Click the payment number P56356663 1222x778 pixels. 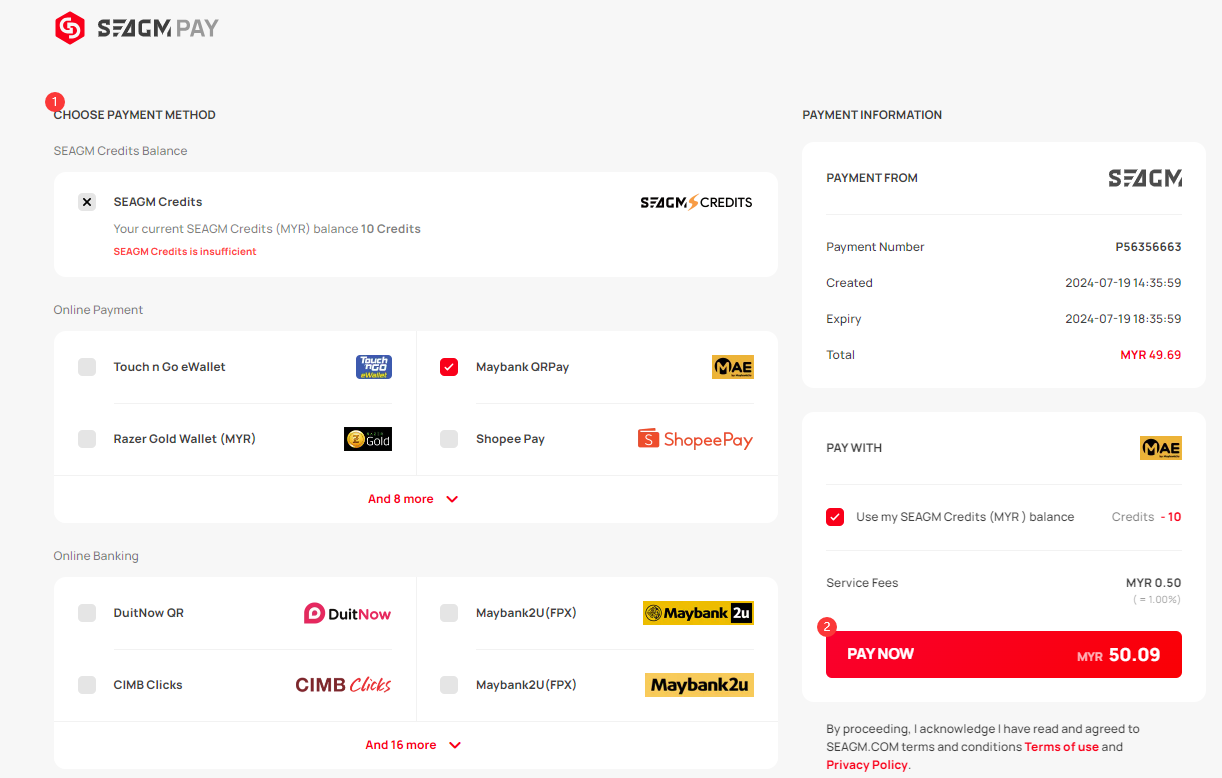click(x=1148, y=247)
